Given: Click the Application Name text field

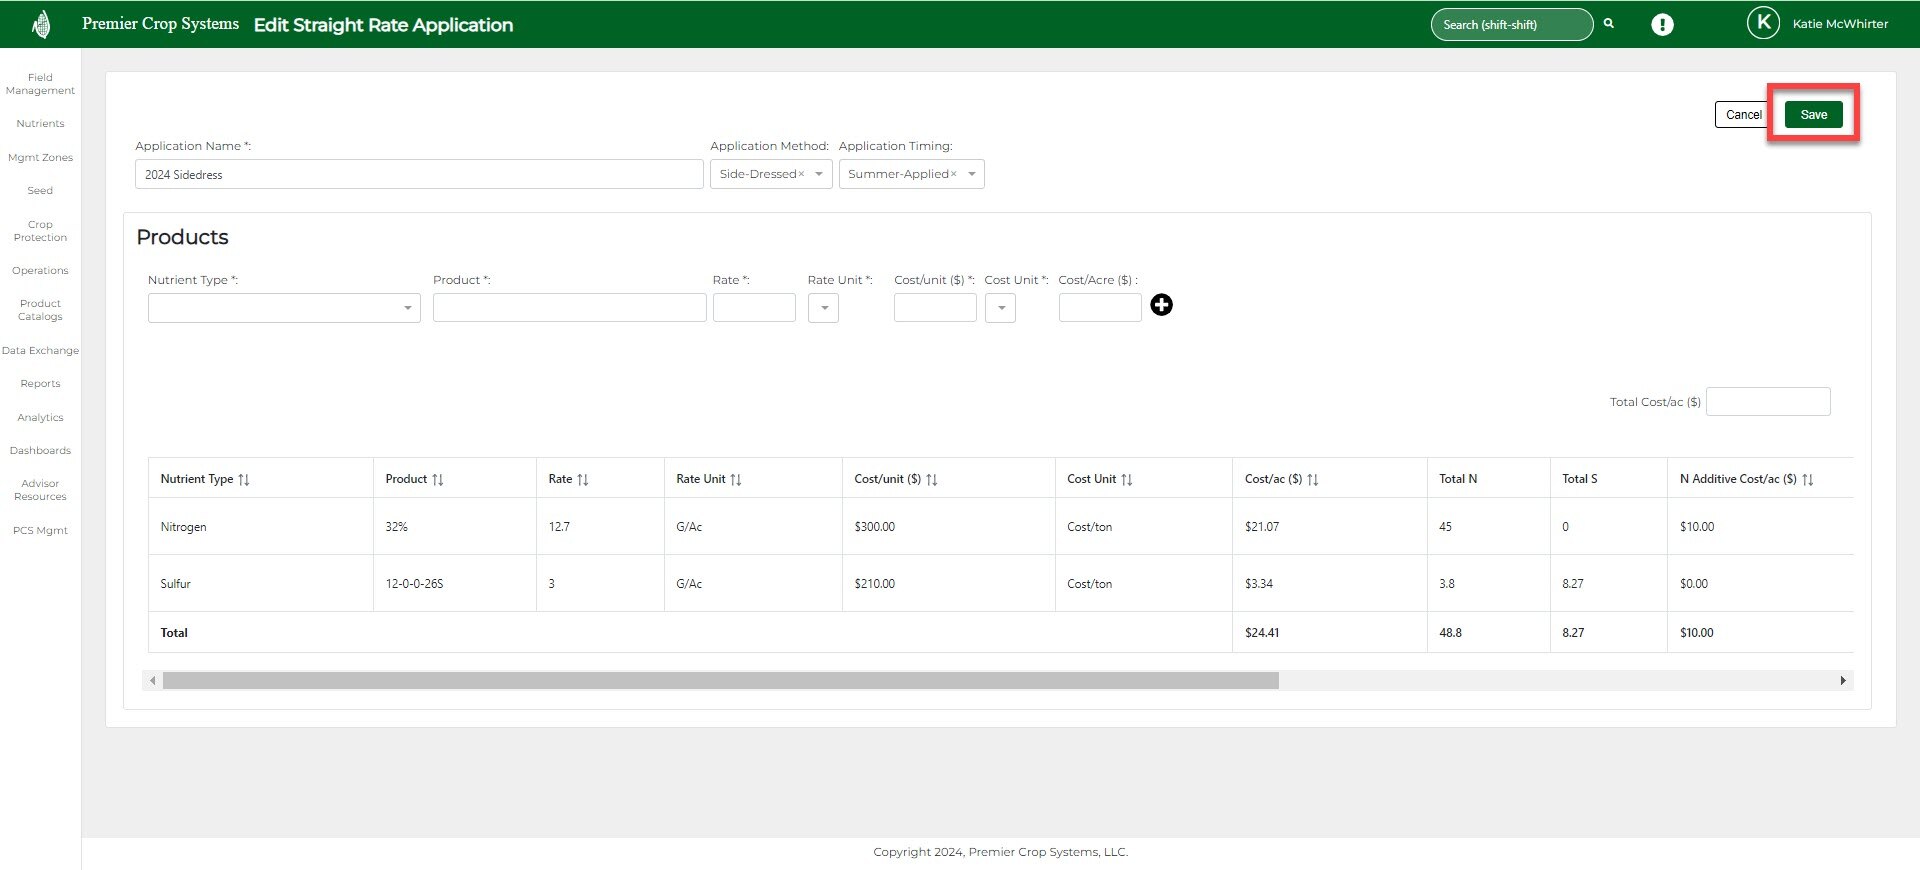Looking at the screenshot, I should click(x=419, y=175).
